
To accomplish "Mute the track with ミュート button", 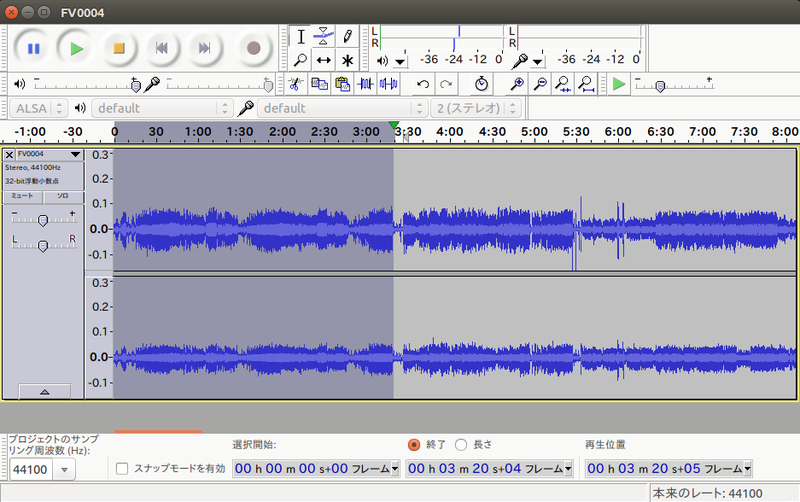I will (x=23, y=196).
